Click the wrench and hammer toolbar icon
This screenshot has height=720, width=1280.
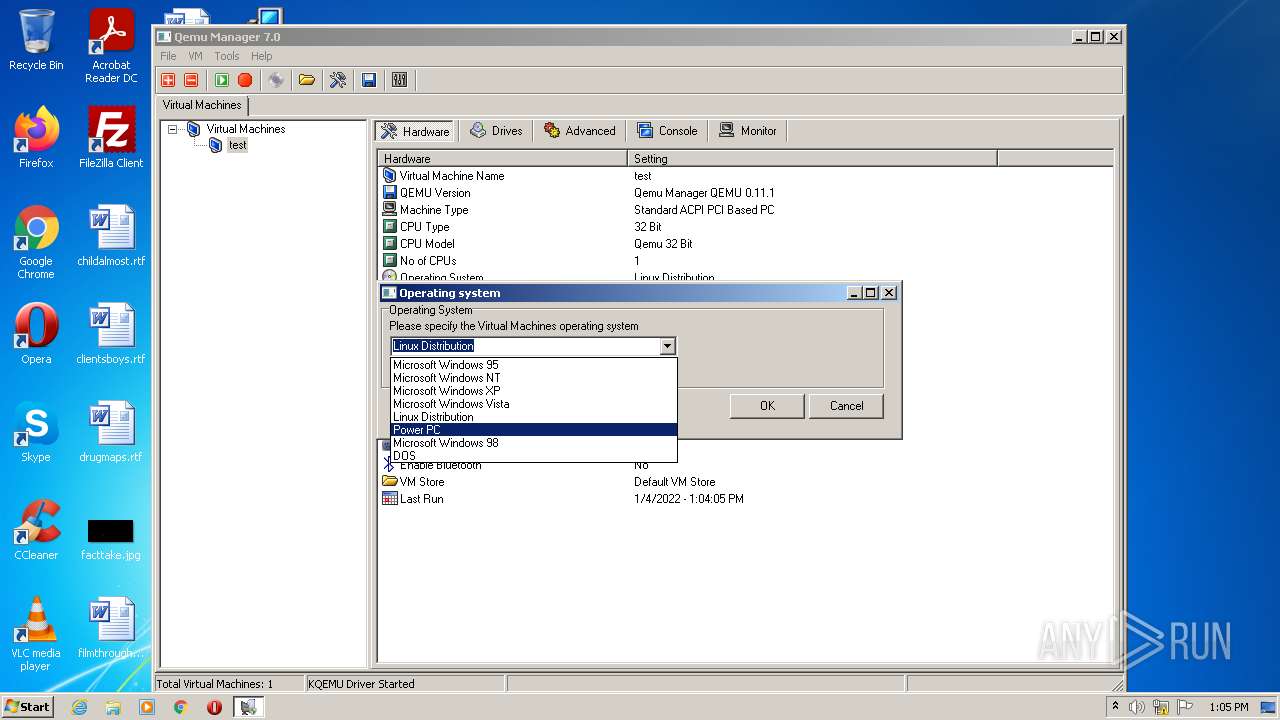(x=338, y=80)
